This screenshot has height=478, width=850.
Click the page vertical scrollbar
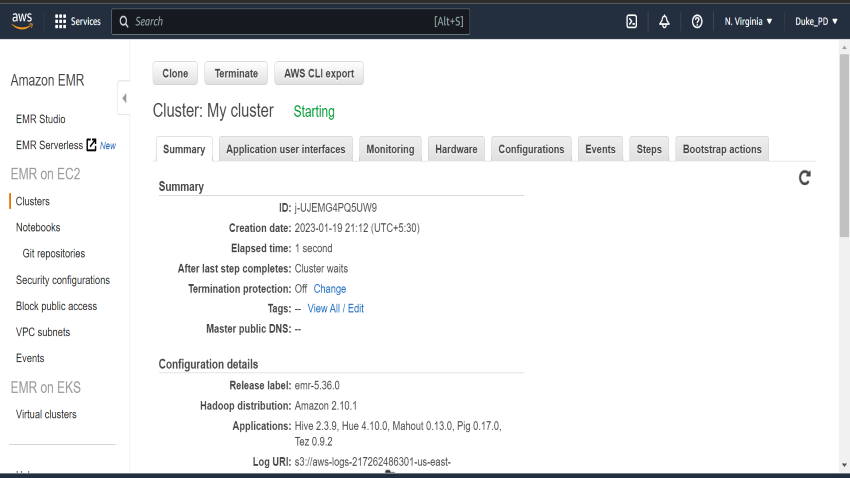coord(844,145)
